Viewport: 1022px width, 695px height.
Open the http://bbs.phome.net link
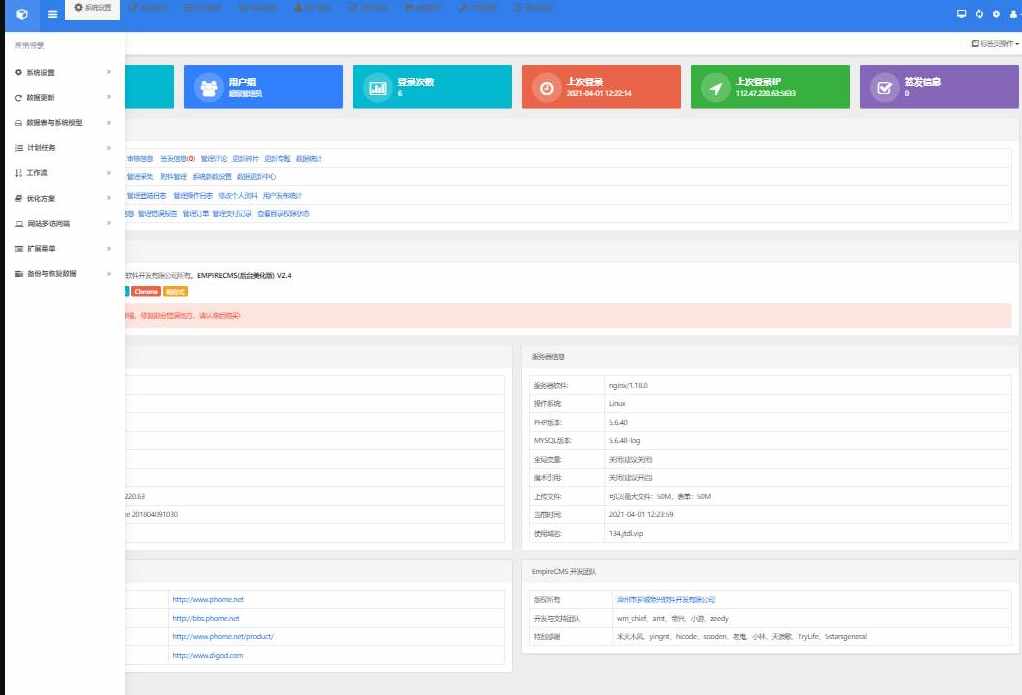tap(206, 618)
